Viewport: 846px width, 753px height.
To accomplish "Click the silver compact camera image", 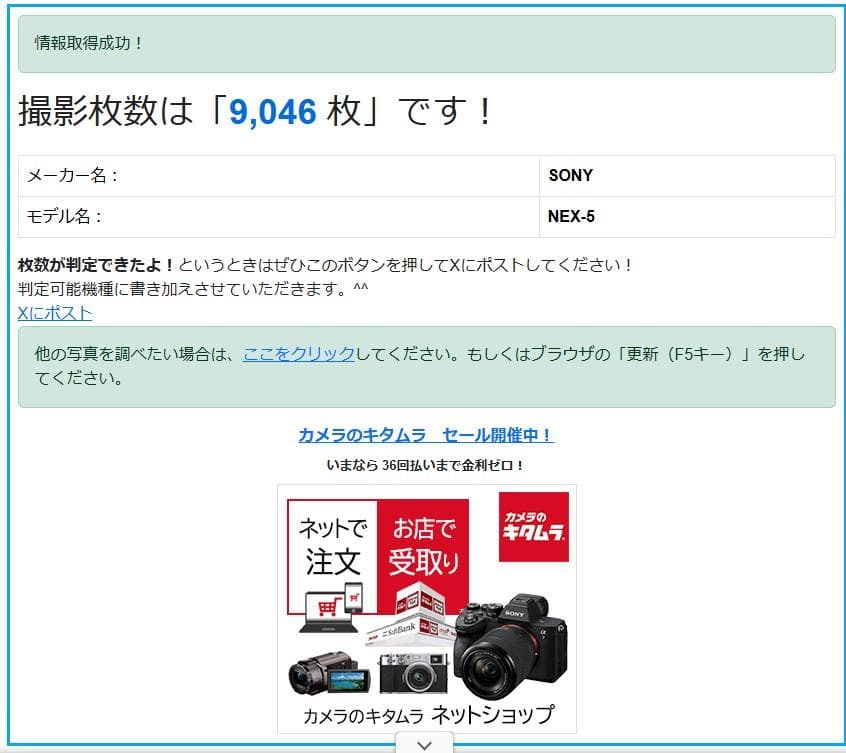I will [x=413, y=673].
